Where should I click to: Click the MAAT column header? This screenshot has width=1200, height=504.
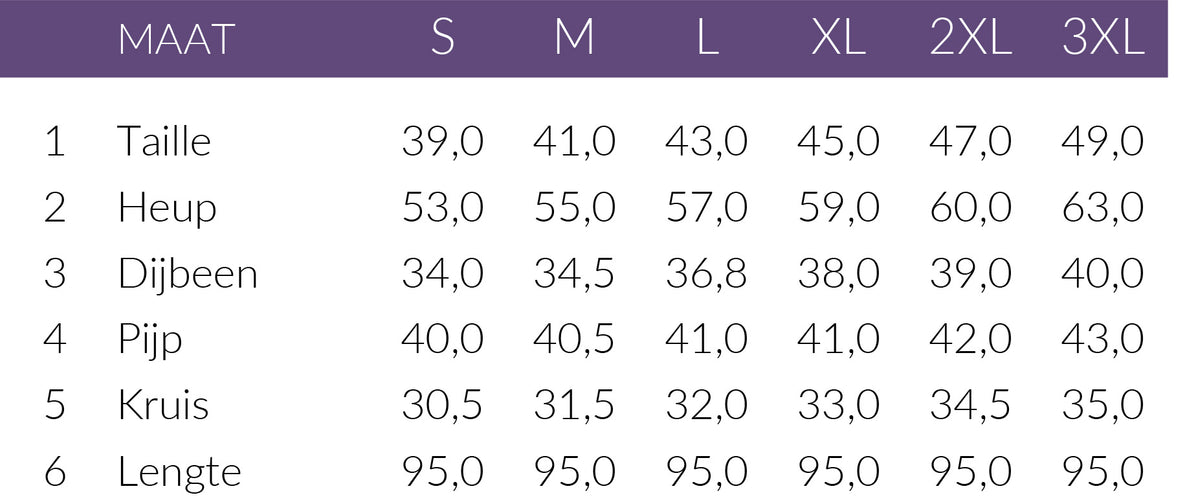pyautogui.click(x=175, y=39)
